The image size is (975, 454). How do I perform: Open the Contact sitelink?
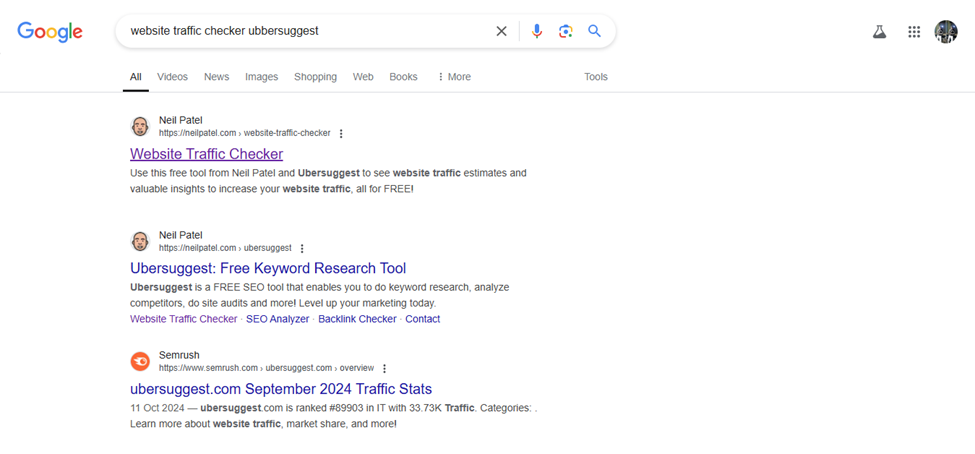pyautogui.click(x=422, y=319)
